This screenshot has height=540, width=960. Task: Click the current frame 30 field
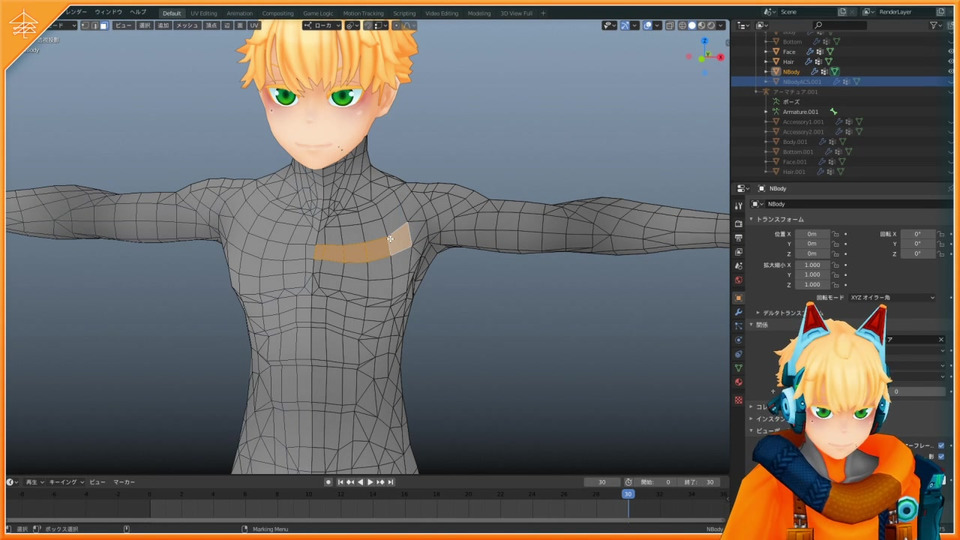point(602,482)
